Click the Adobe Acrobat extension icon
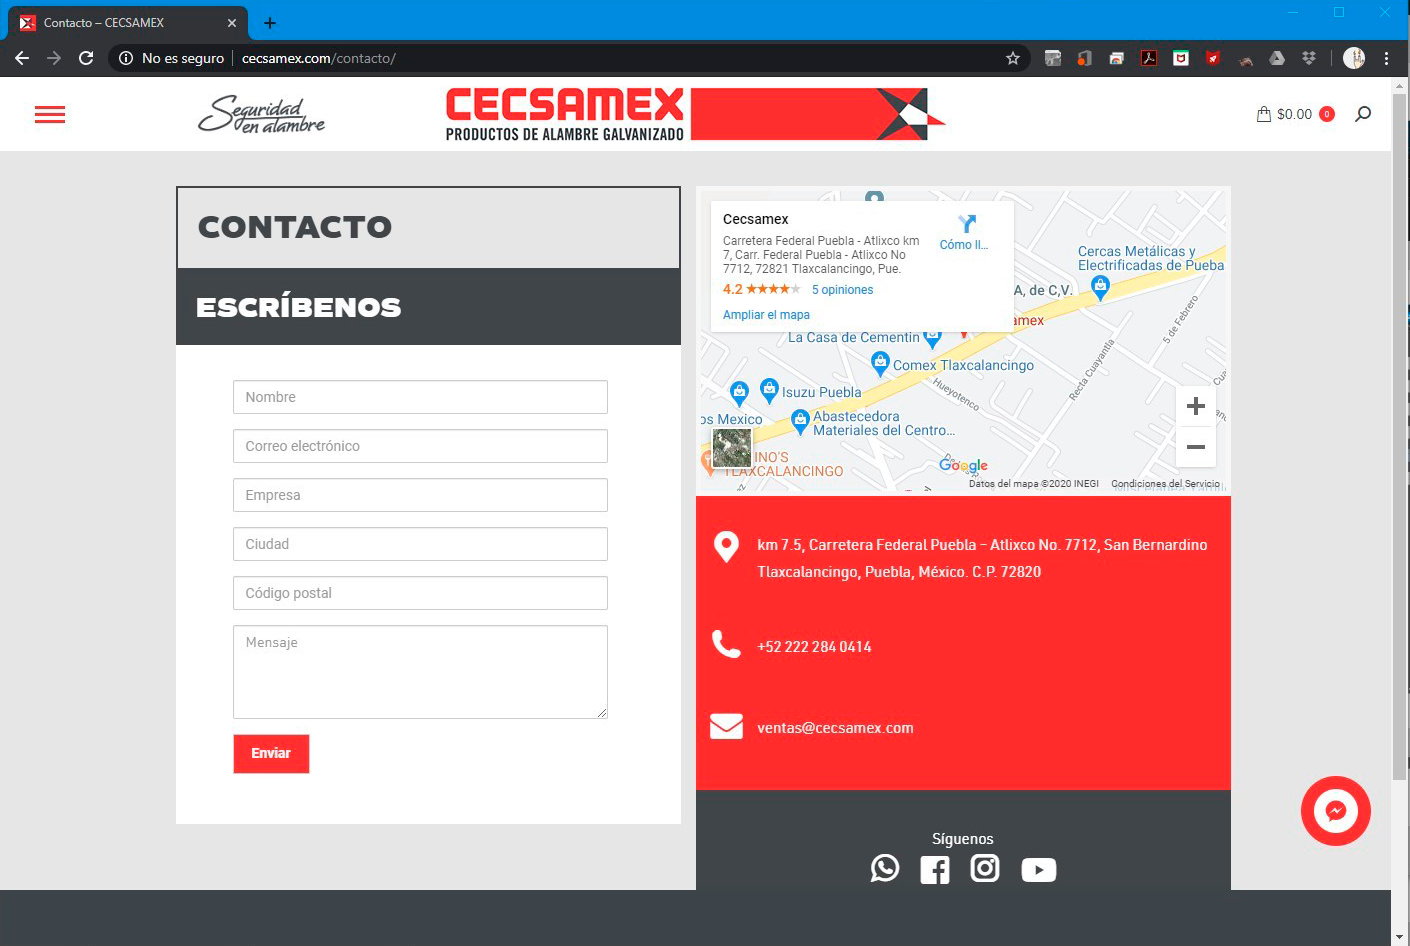The height and width of the screenshot is (946, 1410). [1149, 58]
